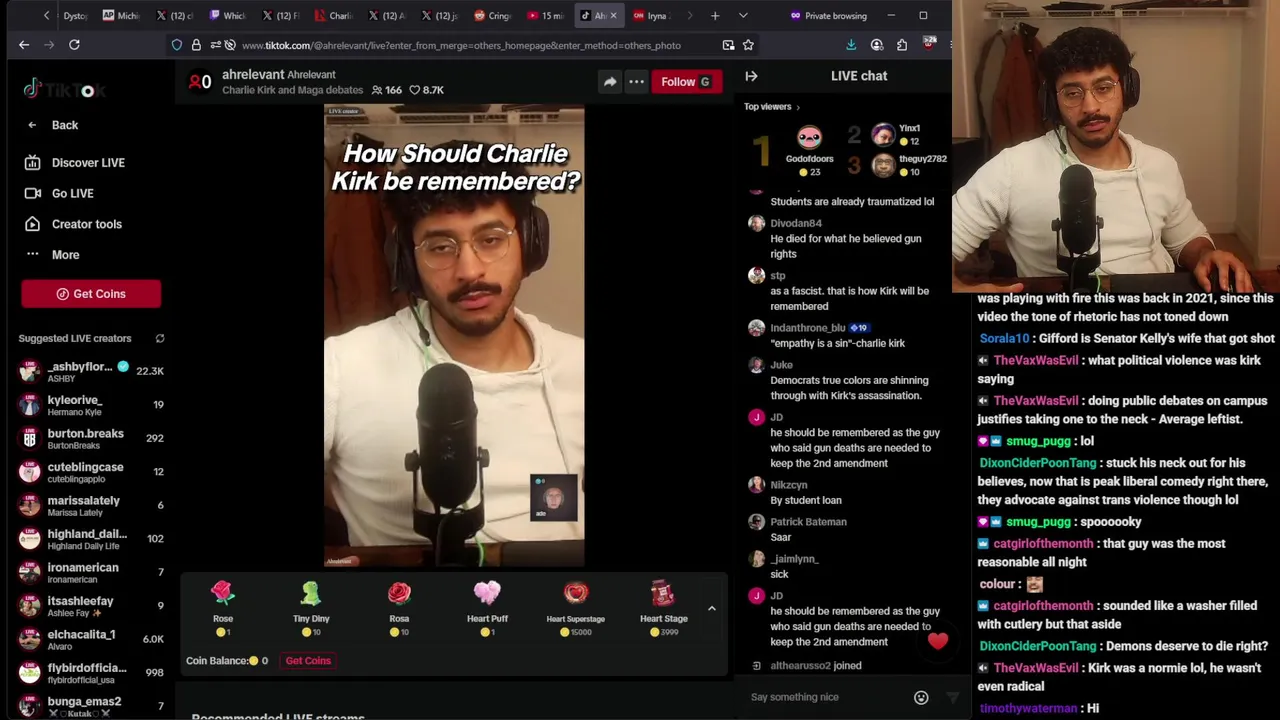
Task: Open cuteblingcase suggested LIVE creator
Action: (90, 472)
